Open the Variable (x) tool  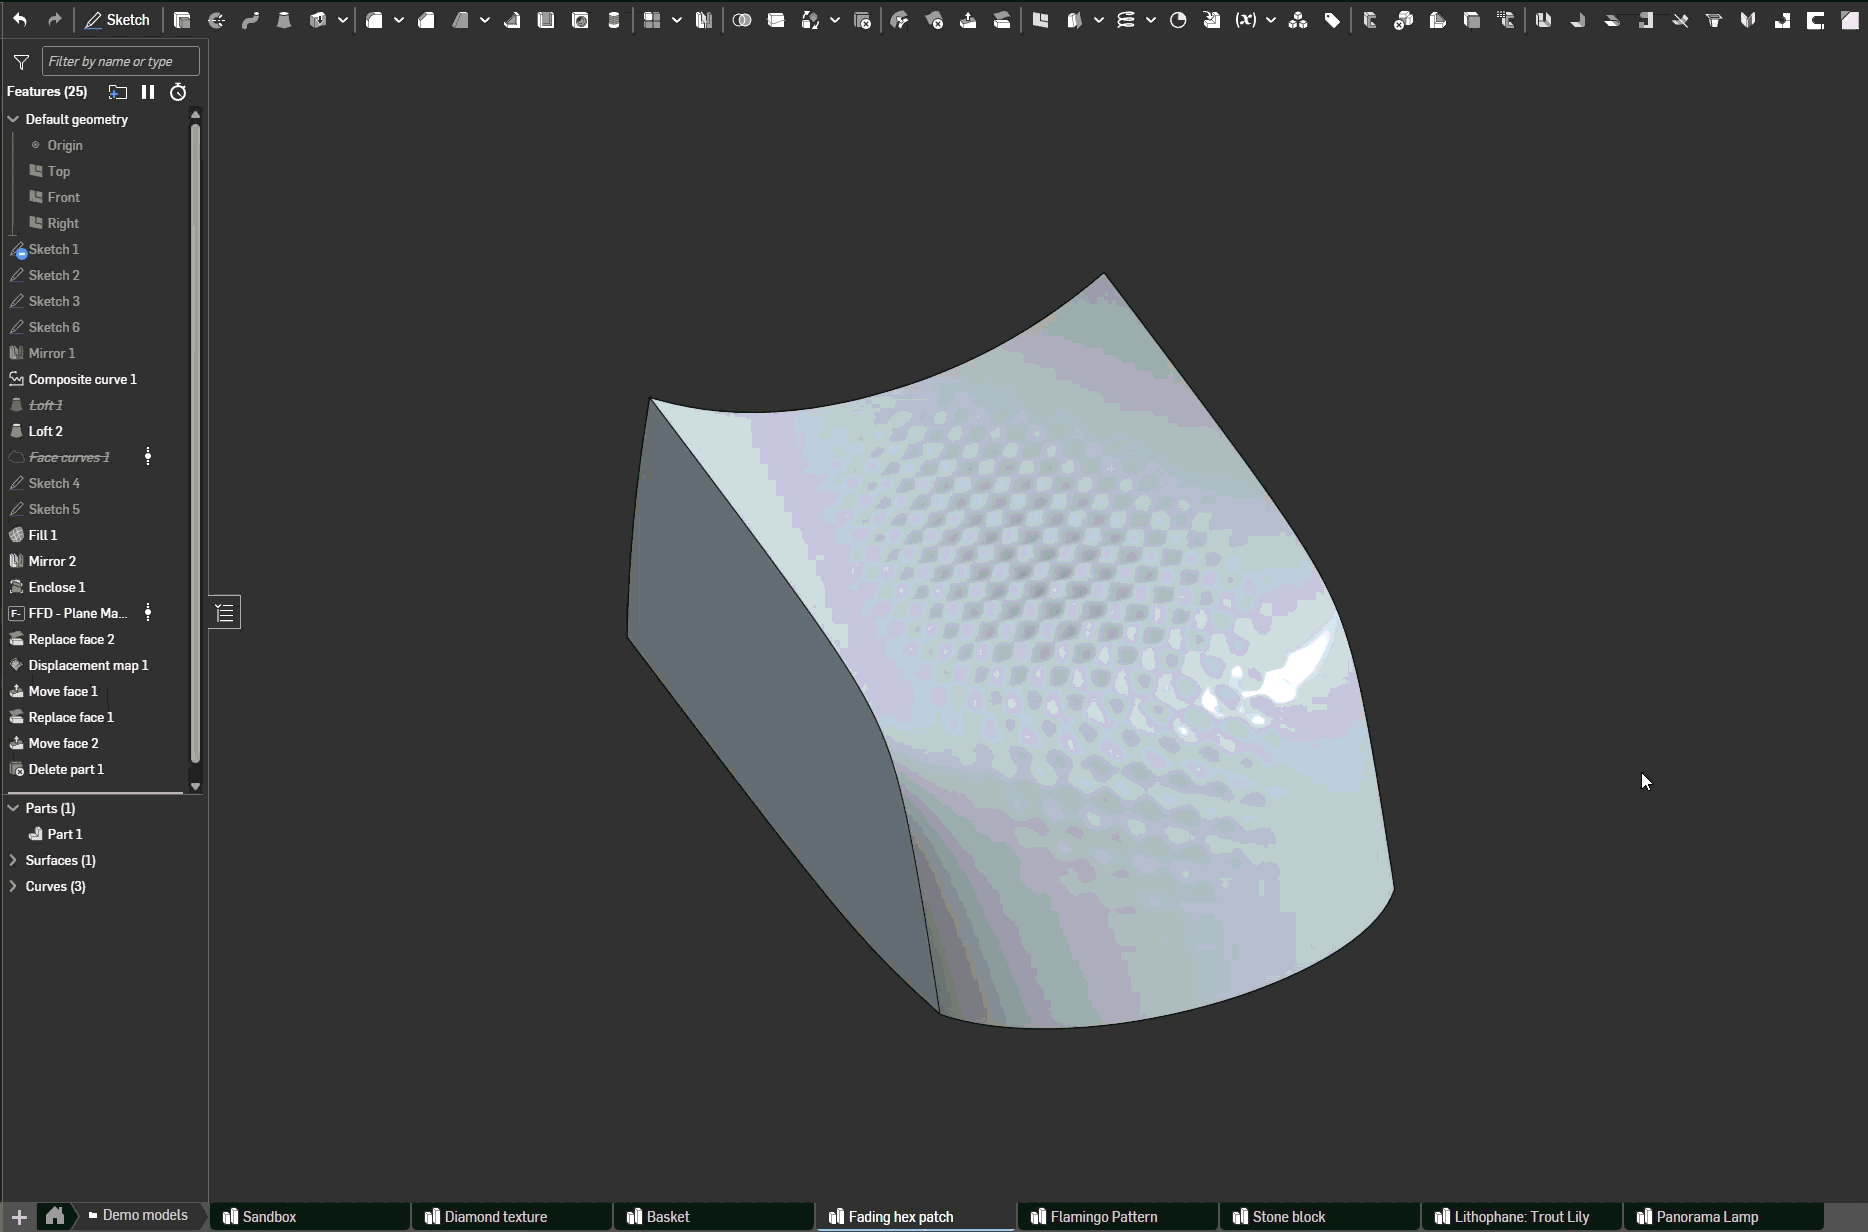(1246, 20)
